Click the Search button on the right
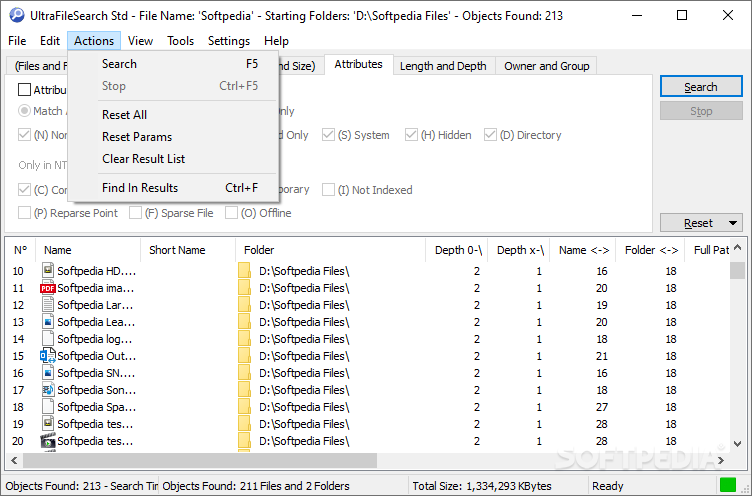The width and height of the screenshot is (752, 496). 701,87
